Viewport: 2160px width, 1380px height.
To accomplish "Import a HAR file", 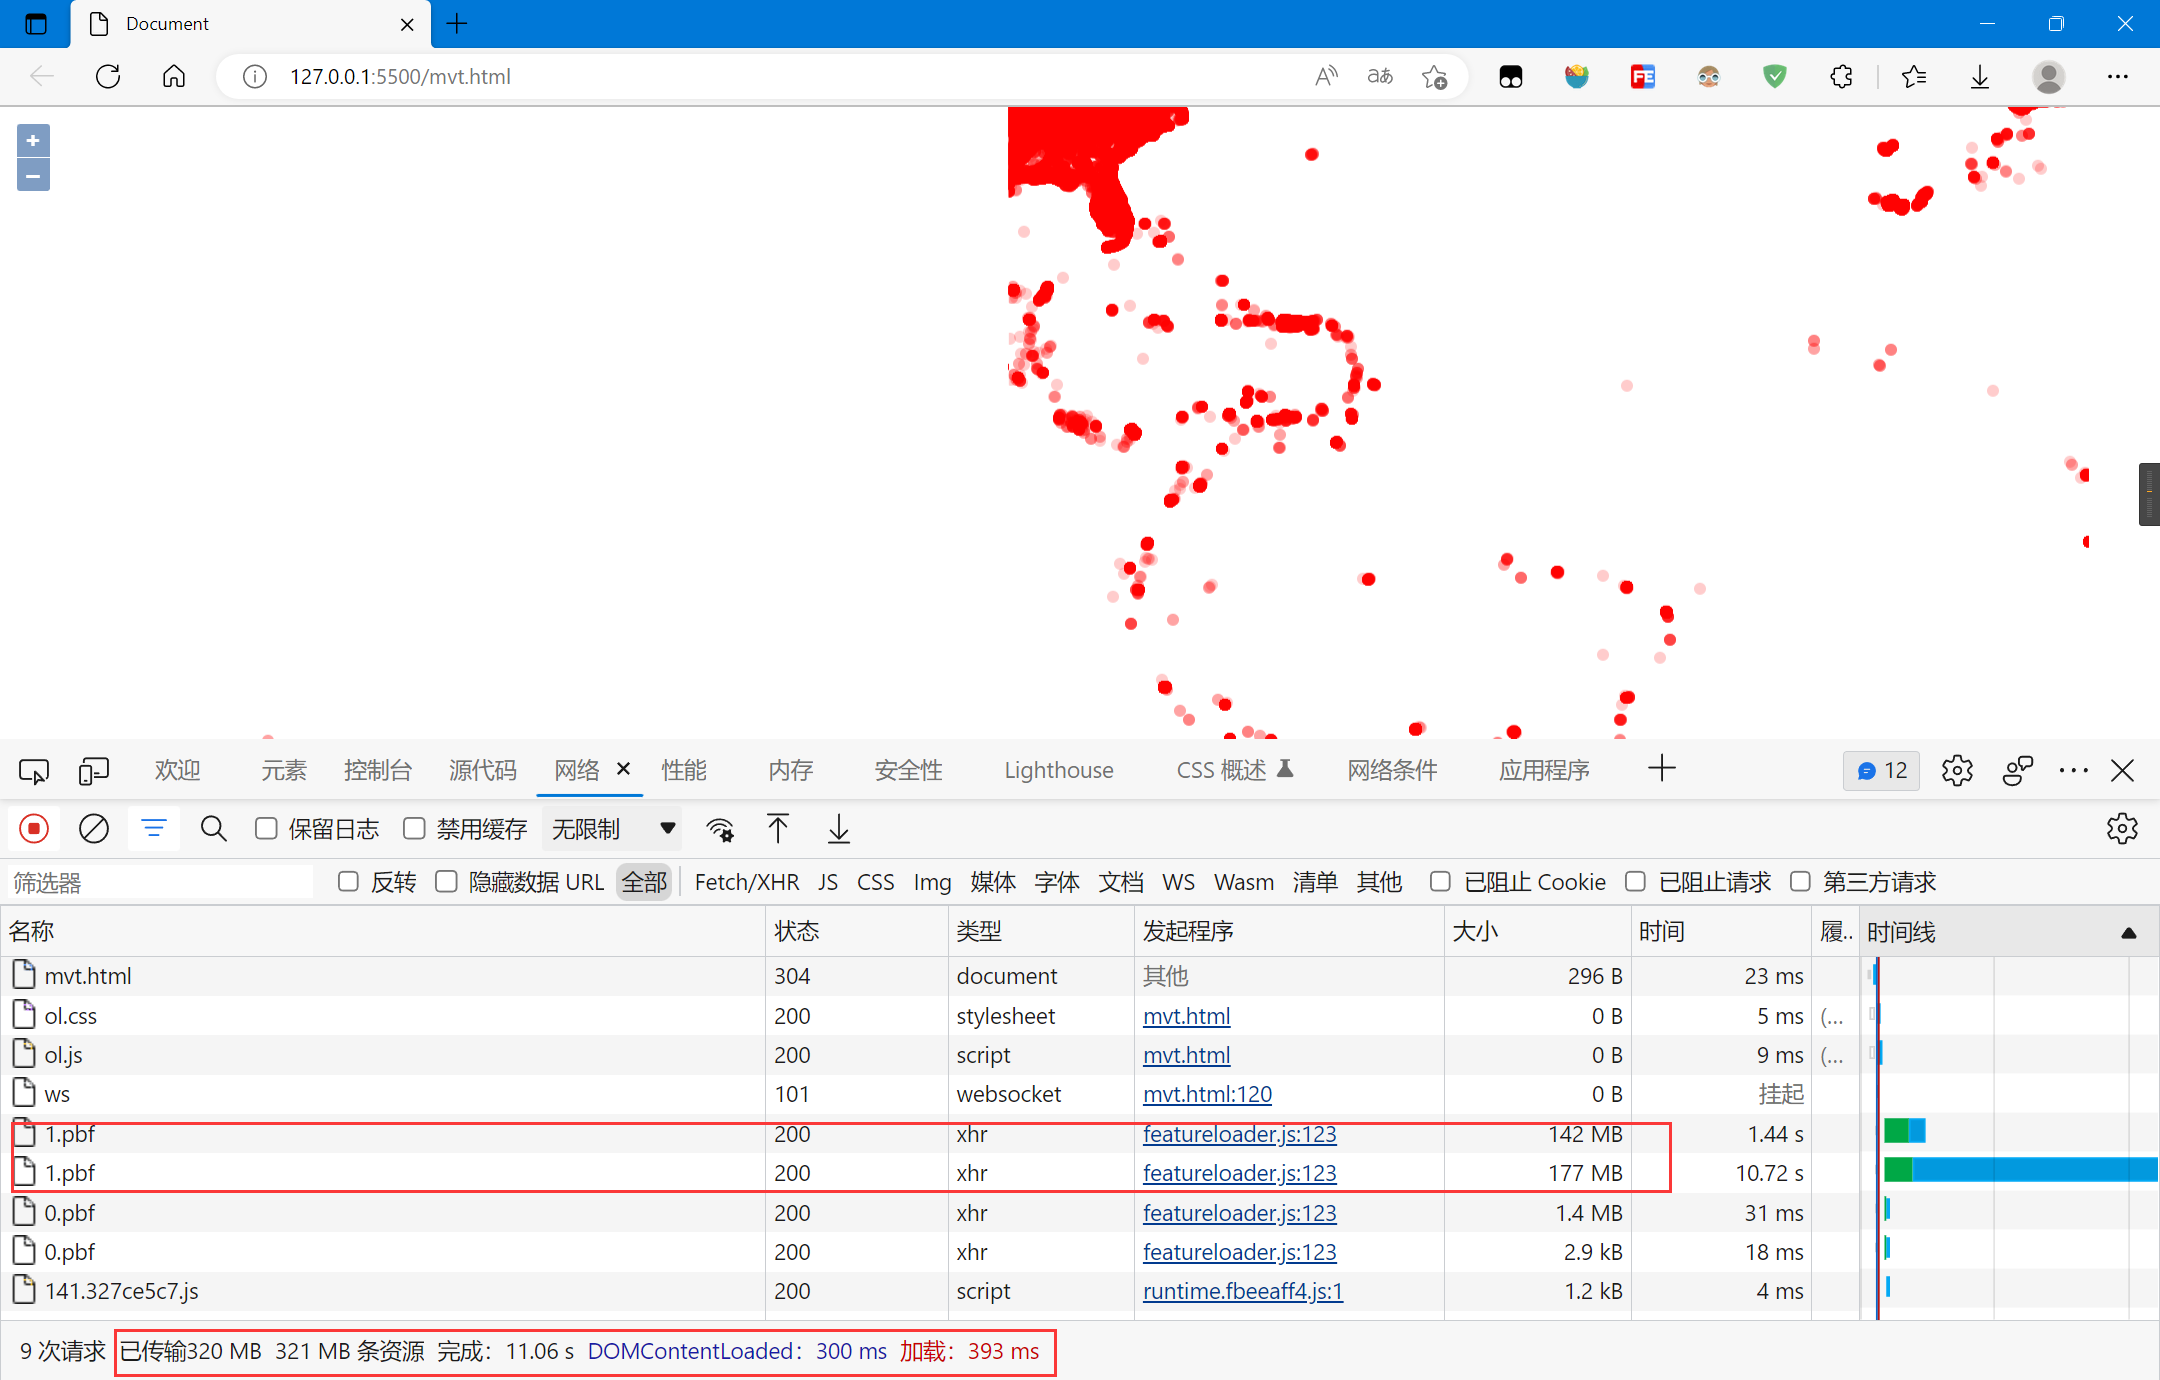I will pos(778,829).
